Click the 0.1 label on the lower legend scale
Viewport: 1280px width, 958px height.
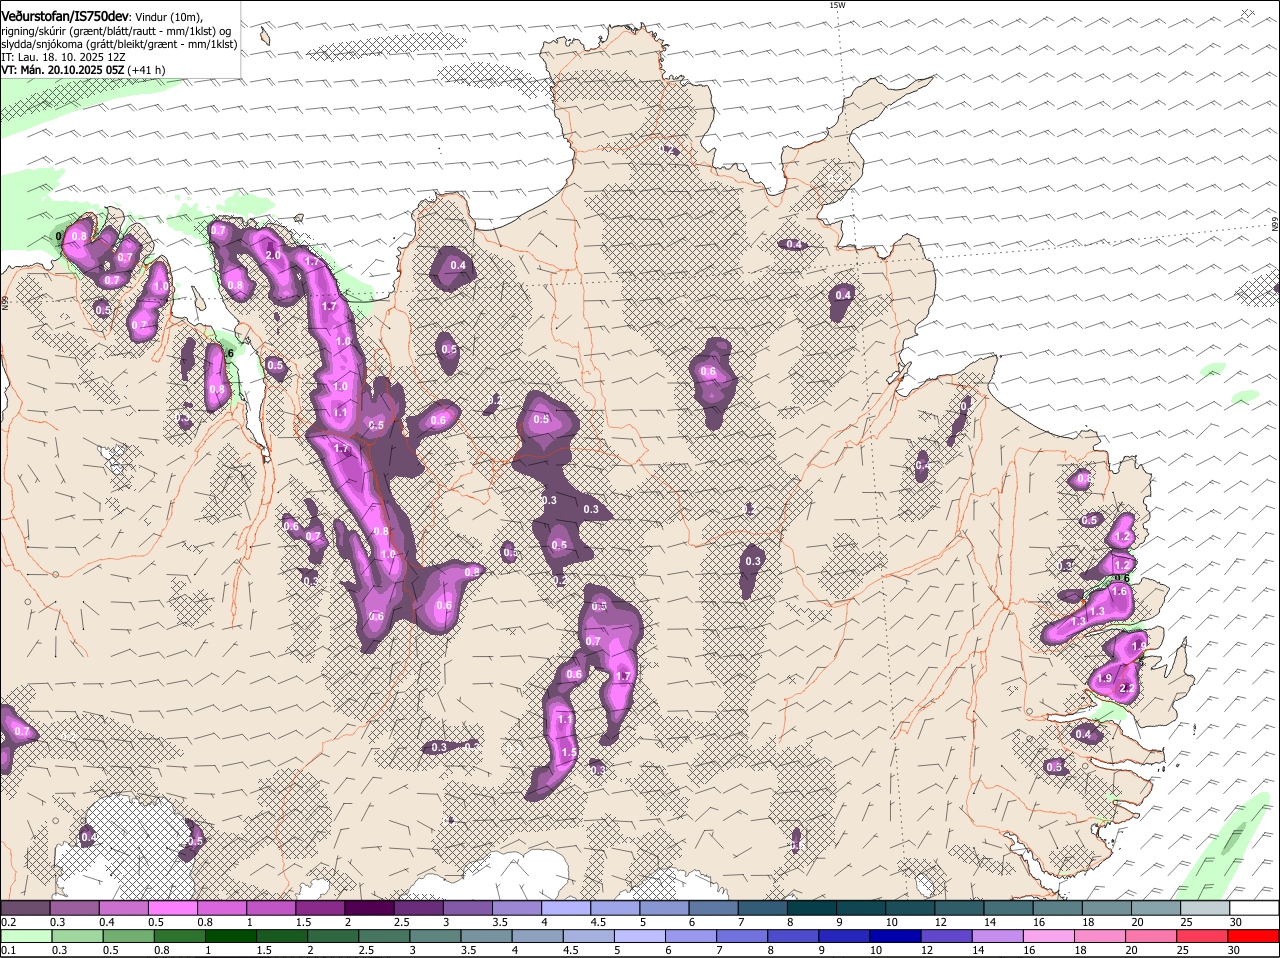[x=8, y=950]
